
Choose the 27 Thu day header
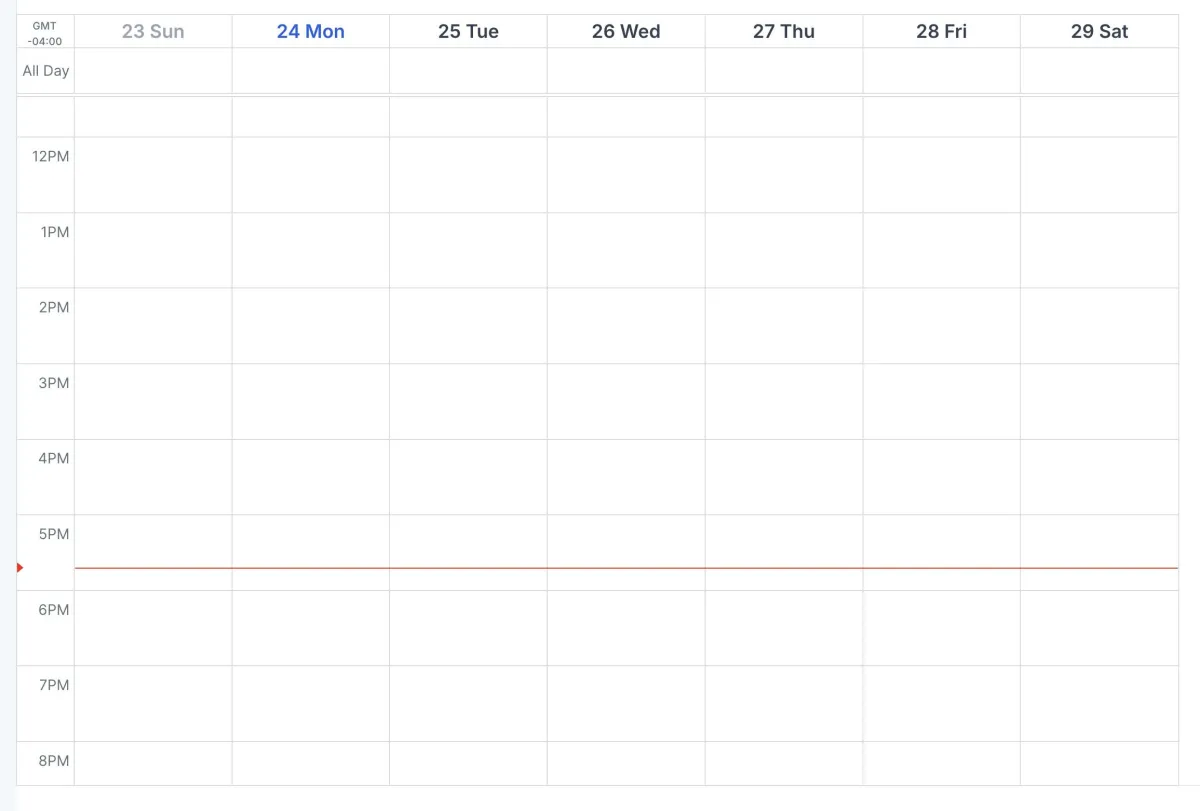point(784,31)
